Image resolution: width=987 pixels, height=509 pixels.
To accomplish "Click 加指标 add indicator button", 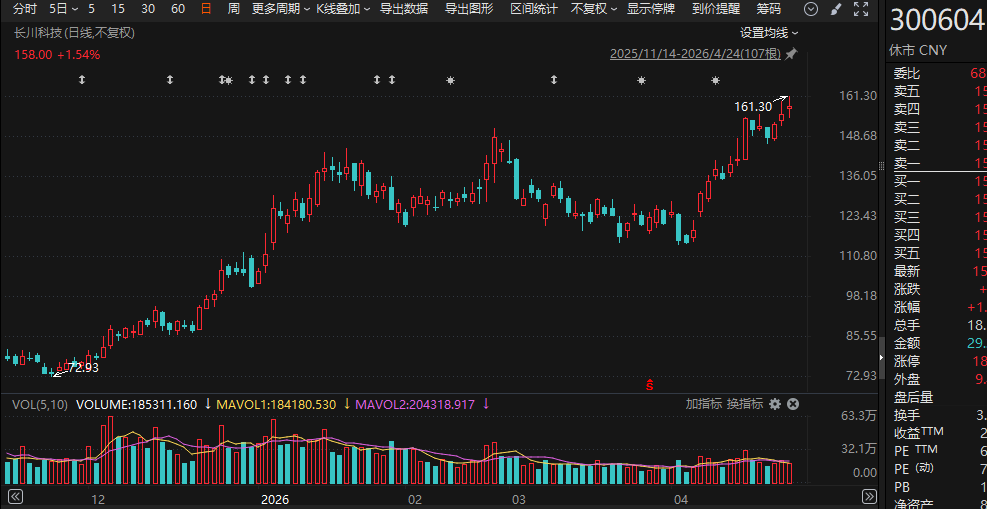I will coord(703,404).
